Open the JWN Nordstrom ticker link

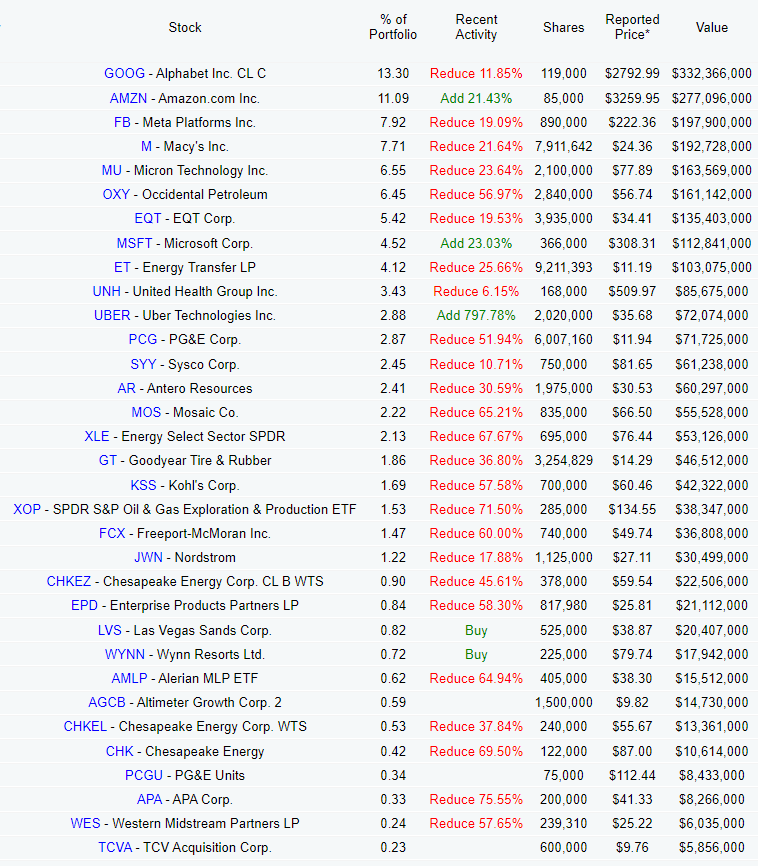tap(148, 557)
